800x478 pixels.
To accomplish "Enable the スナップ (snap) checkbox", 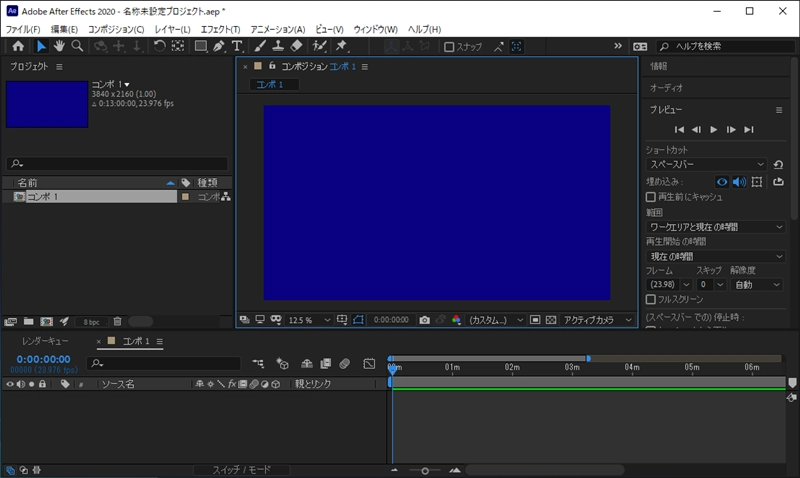I will tap(450, 46).
